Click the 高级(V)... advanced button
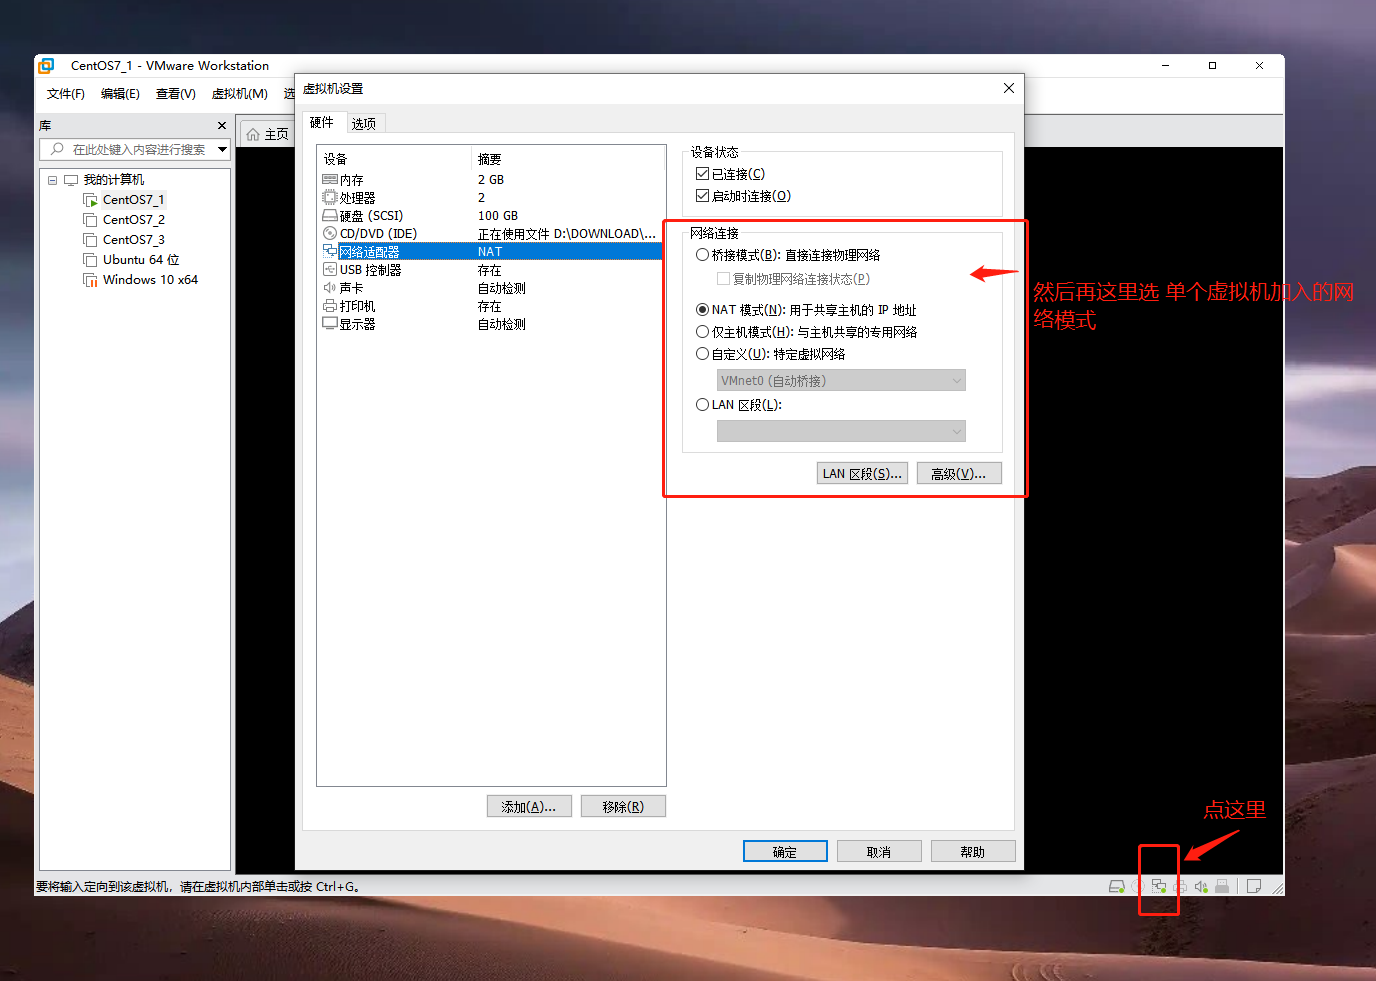The image size is (1376, 981). [959, 474]
